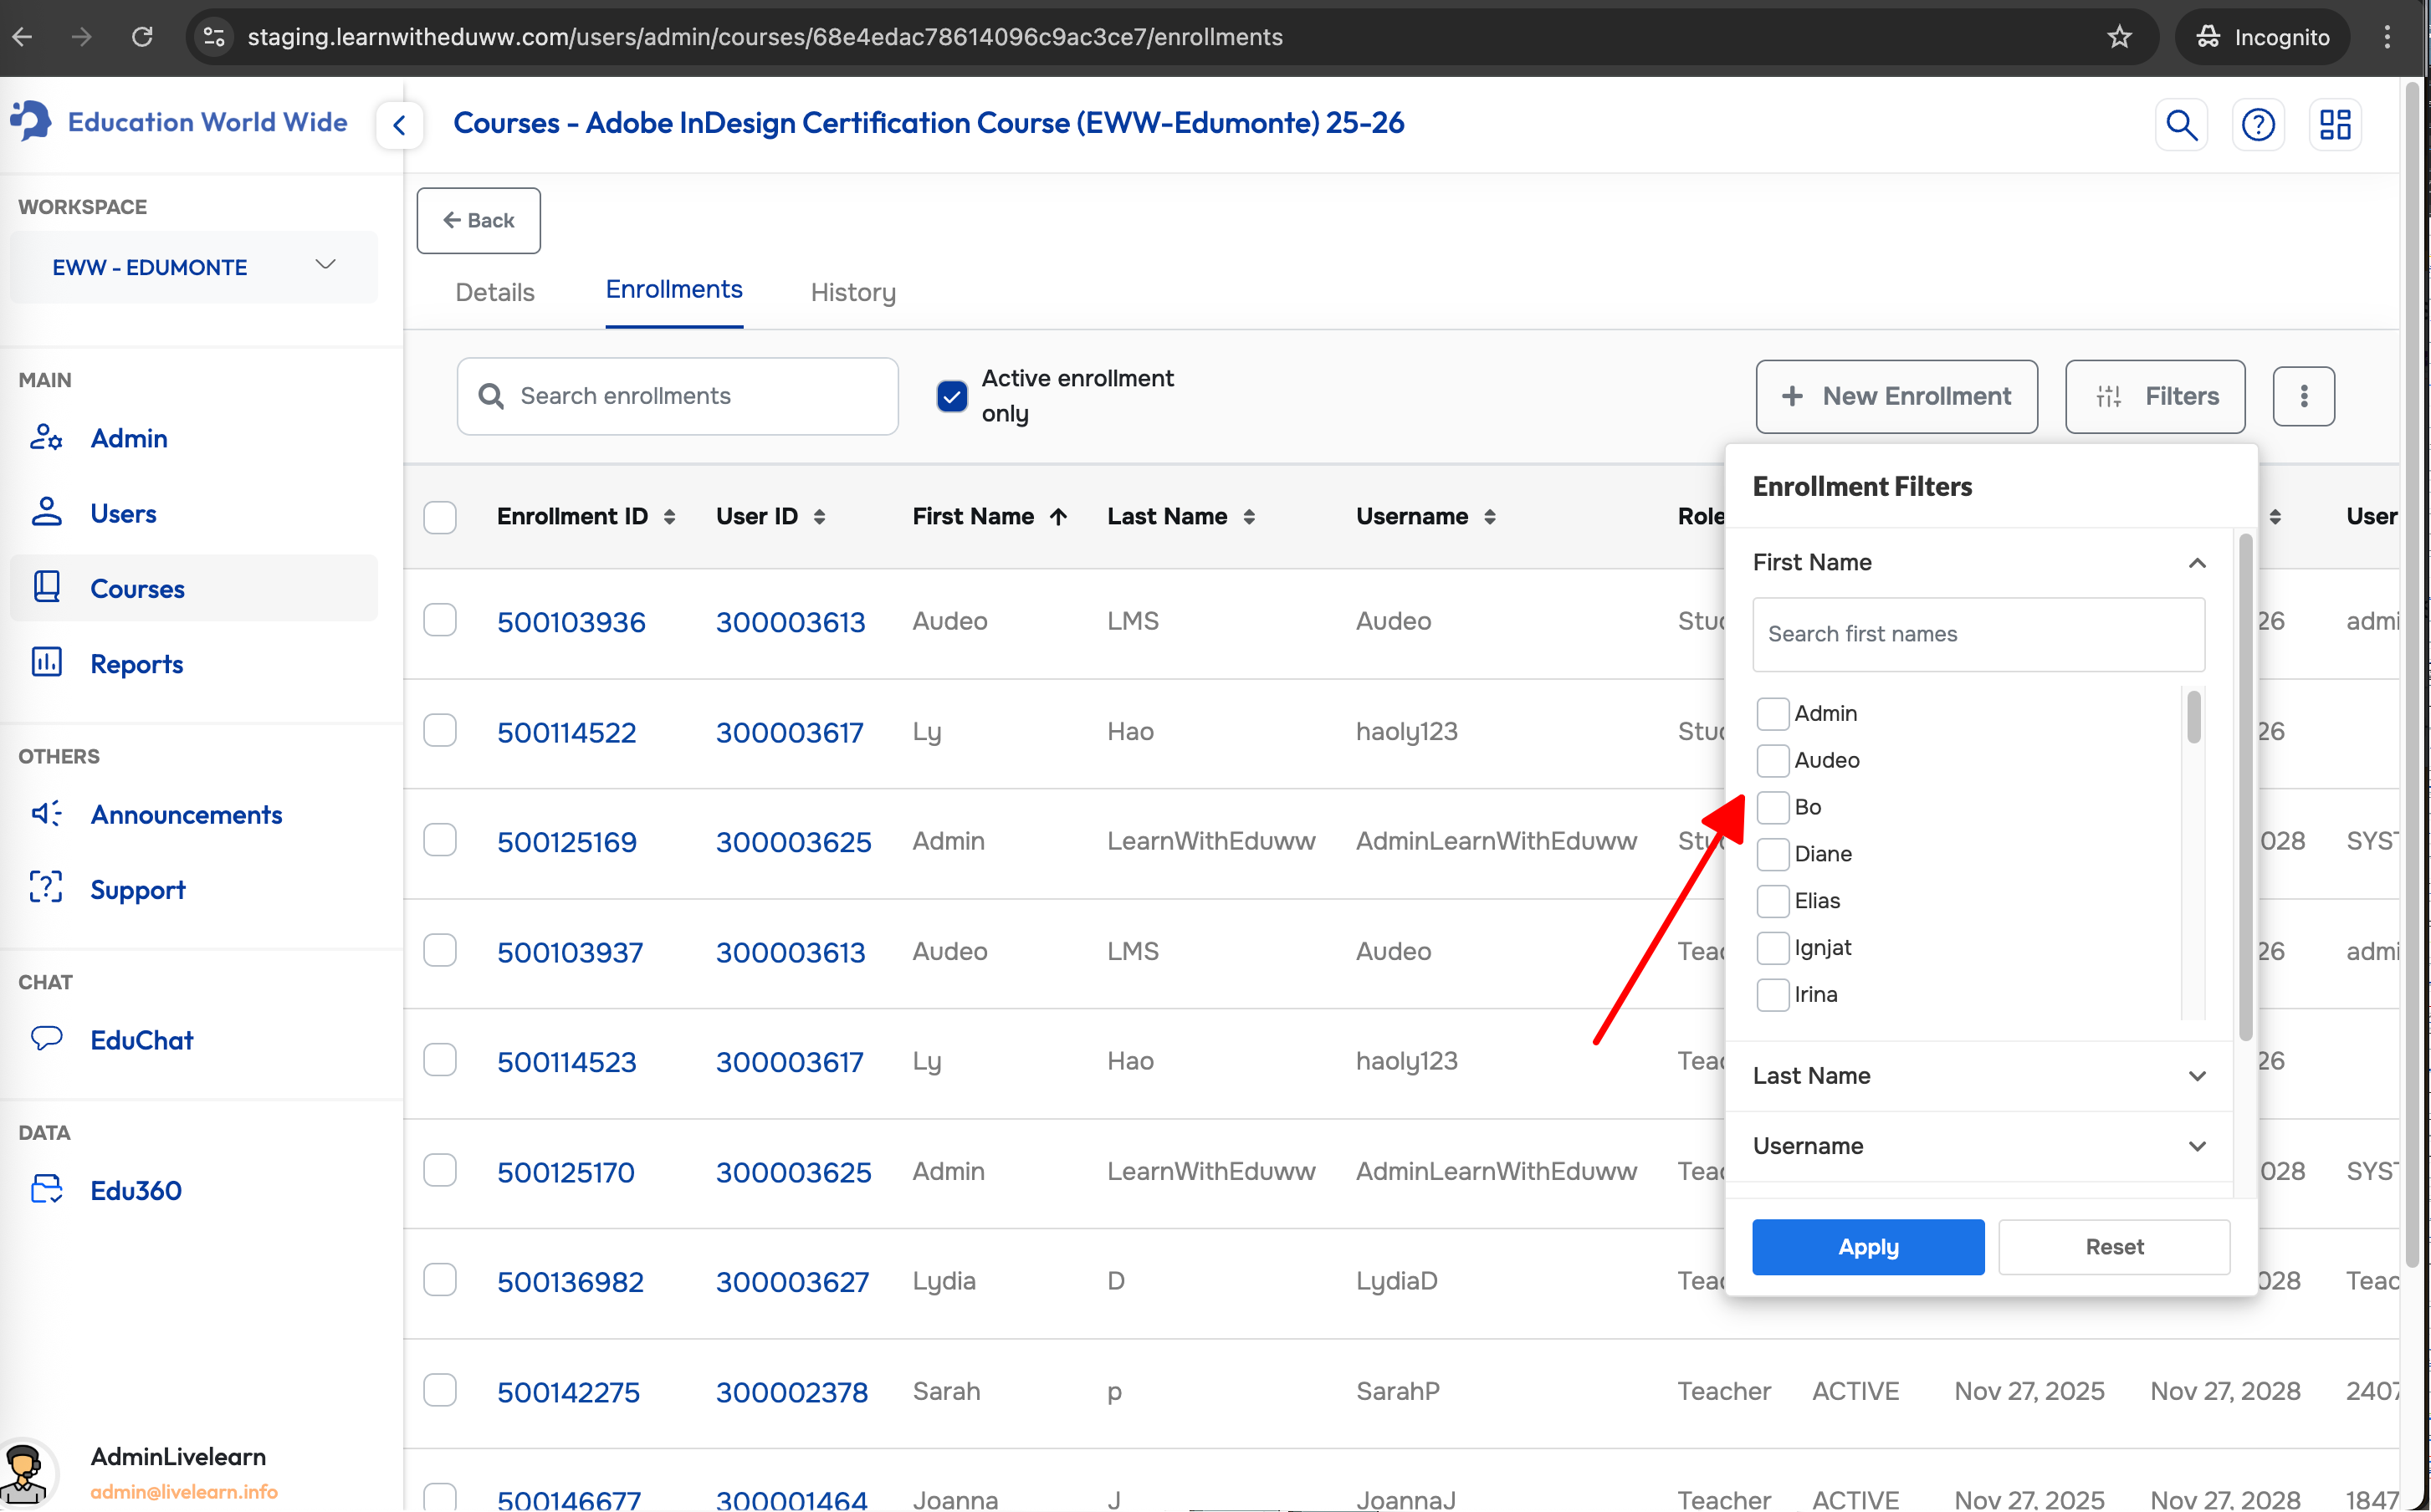This screenshot has height=1512, width=2431.
Task: Switch to the Details tab
Action: coord(494,292)
